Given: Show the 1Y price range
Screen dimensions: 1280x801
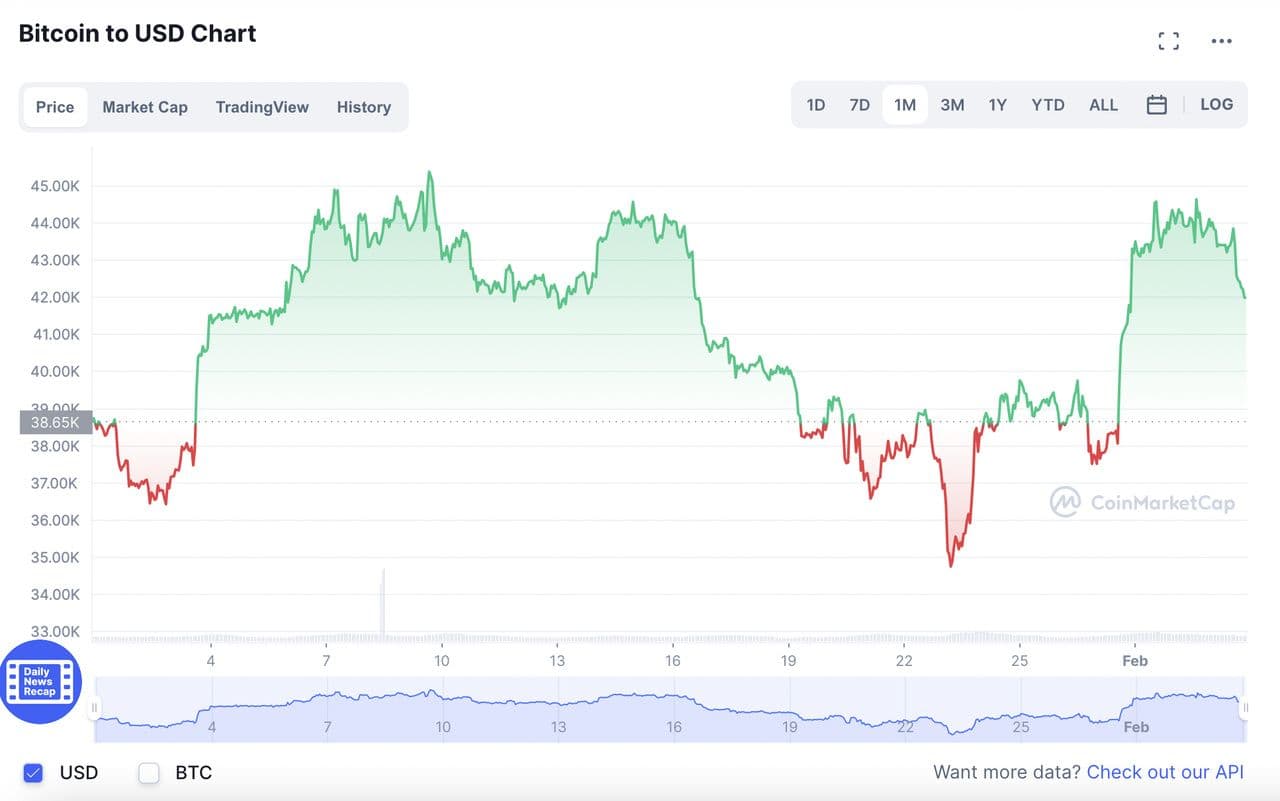Looking at the screenshot, I should pyautogui.click(x=997, y=105).
